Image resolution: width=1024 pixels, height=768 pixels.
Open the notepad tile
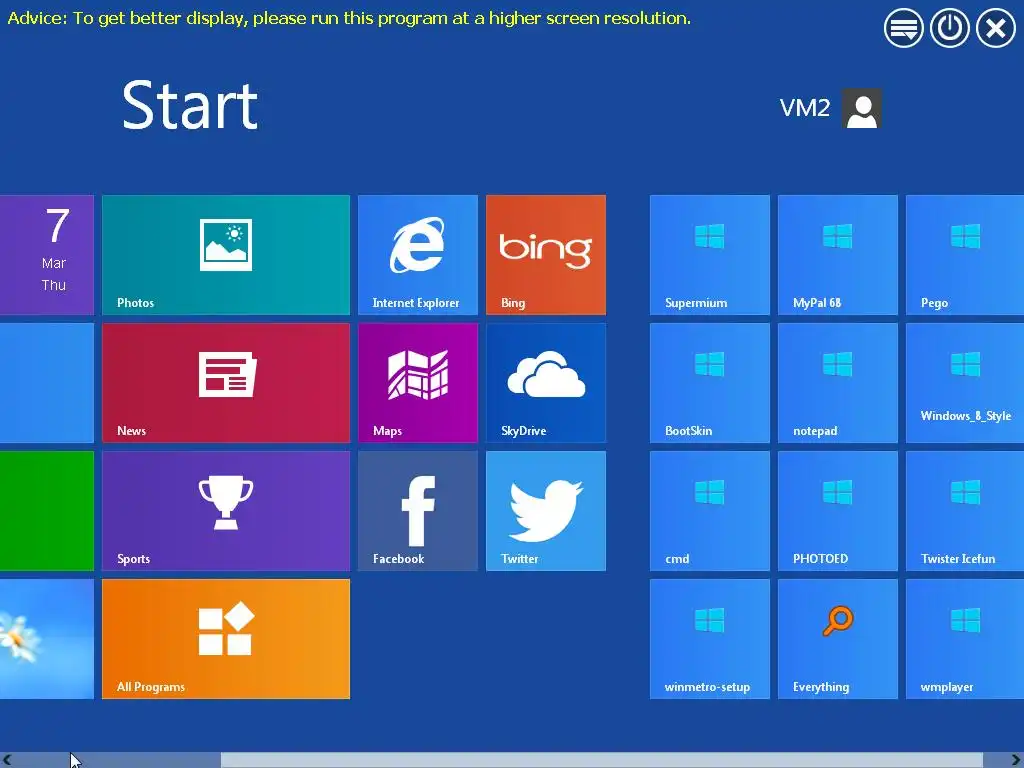[838, 383]
